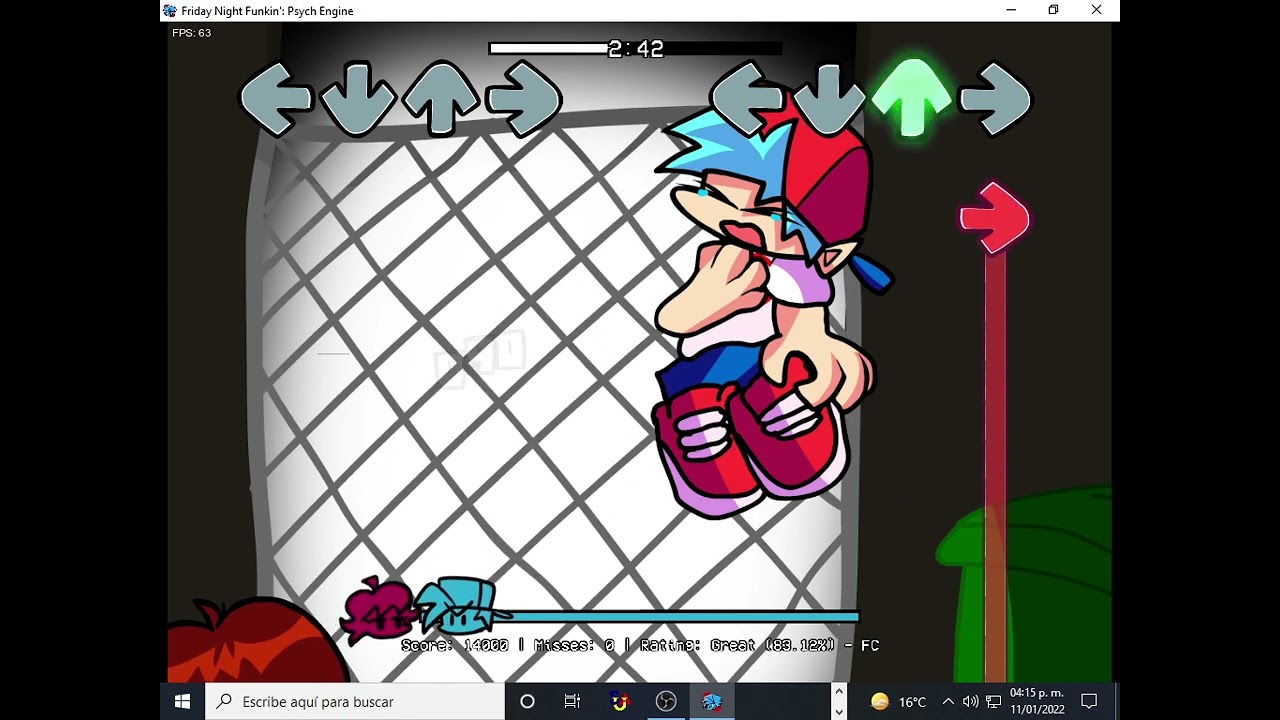Open the Windows Start menu
This screenshot has height=720, width=1280.
point(182,701)
